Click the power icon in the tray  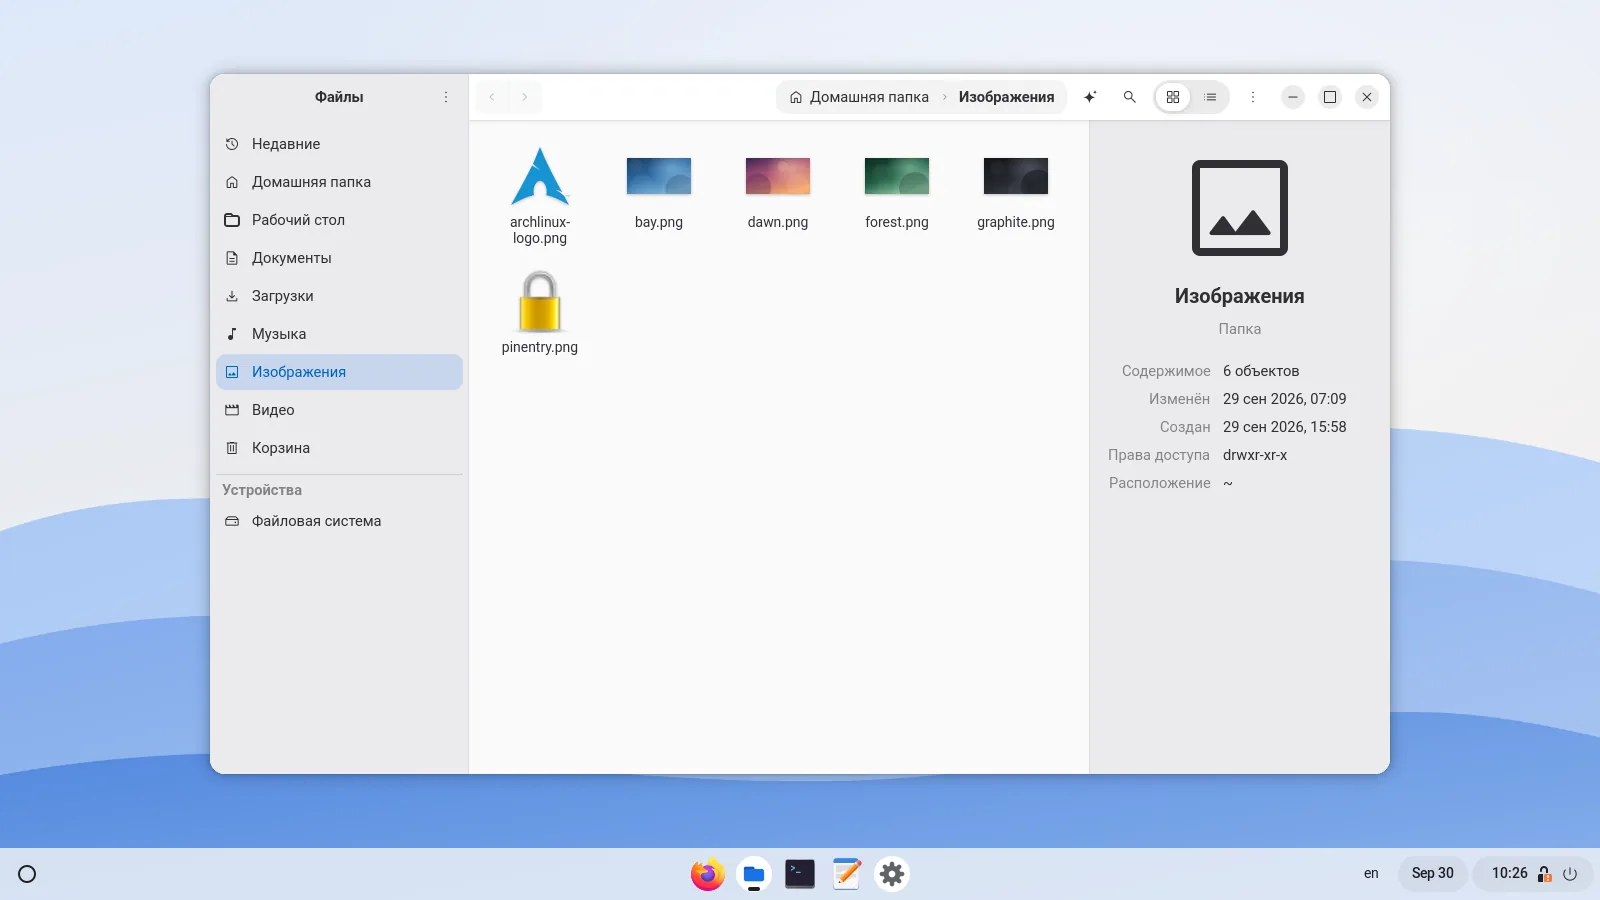[1570, 874]
